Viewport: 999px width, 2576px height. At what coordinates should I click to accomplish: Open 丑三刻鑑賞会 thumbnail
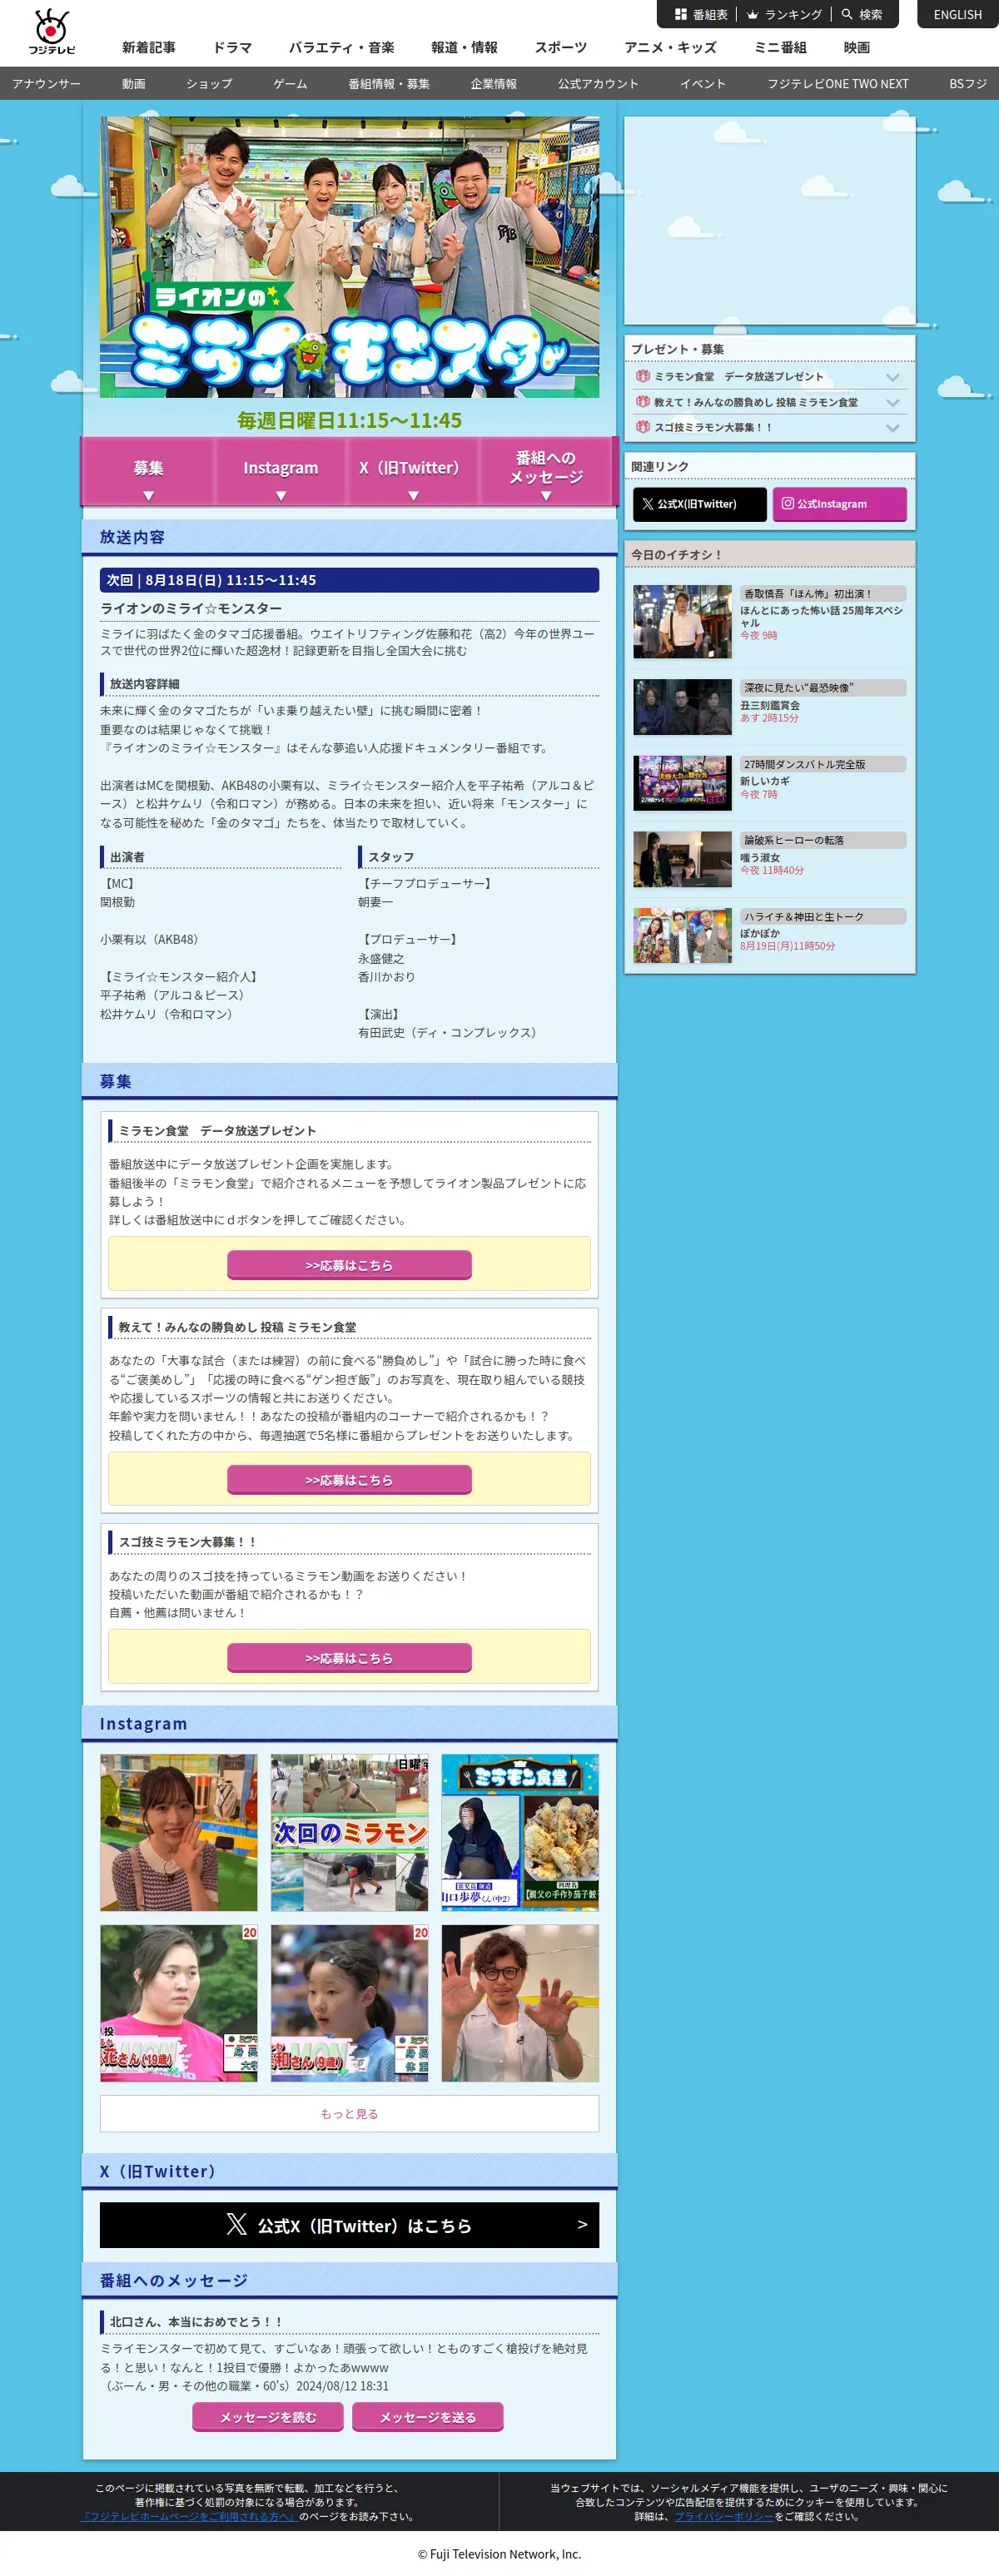coord(682,707)
